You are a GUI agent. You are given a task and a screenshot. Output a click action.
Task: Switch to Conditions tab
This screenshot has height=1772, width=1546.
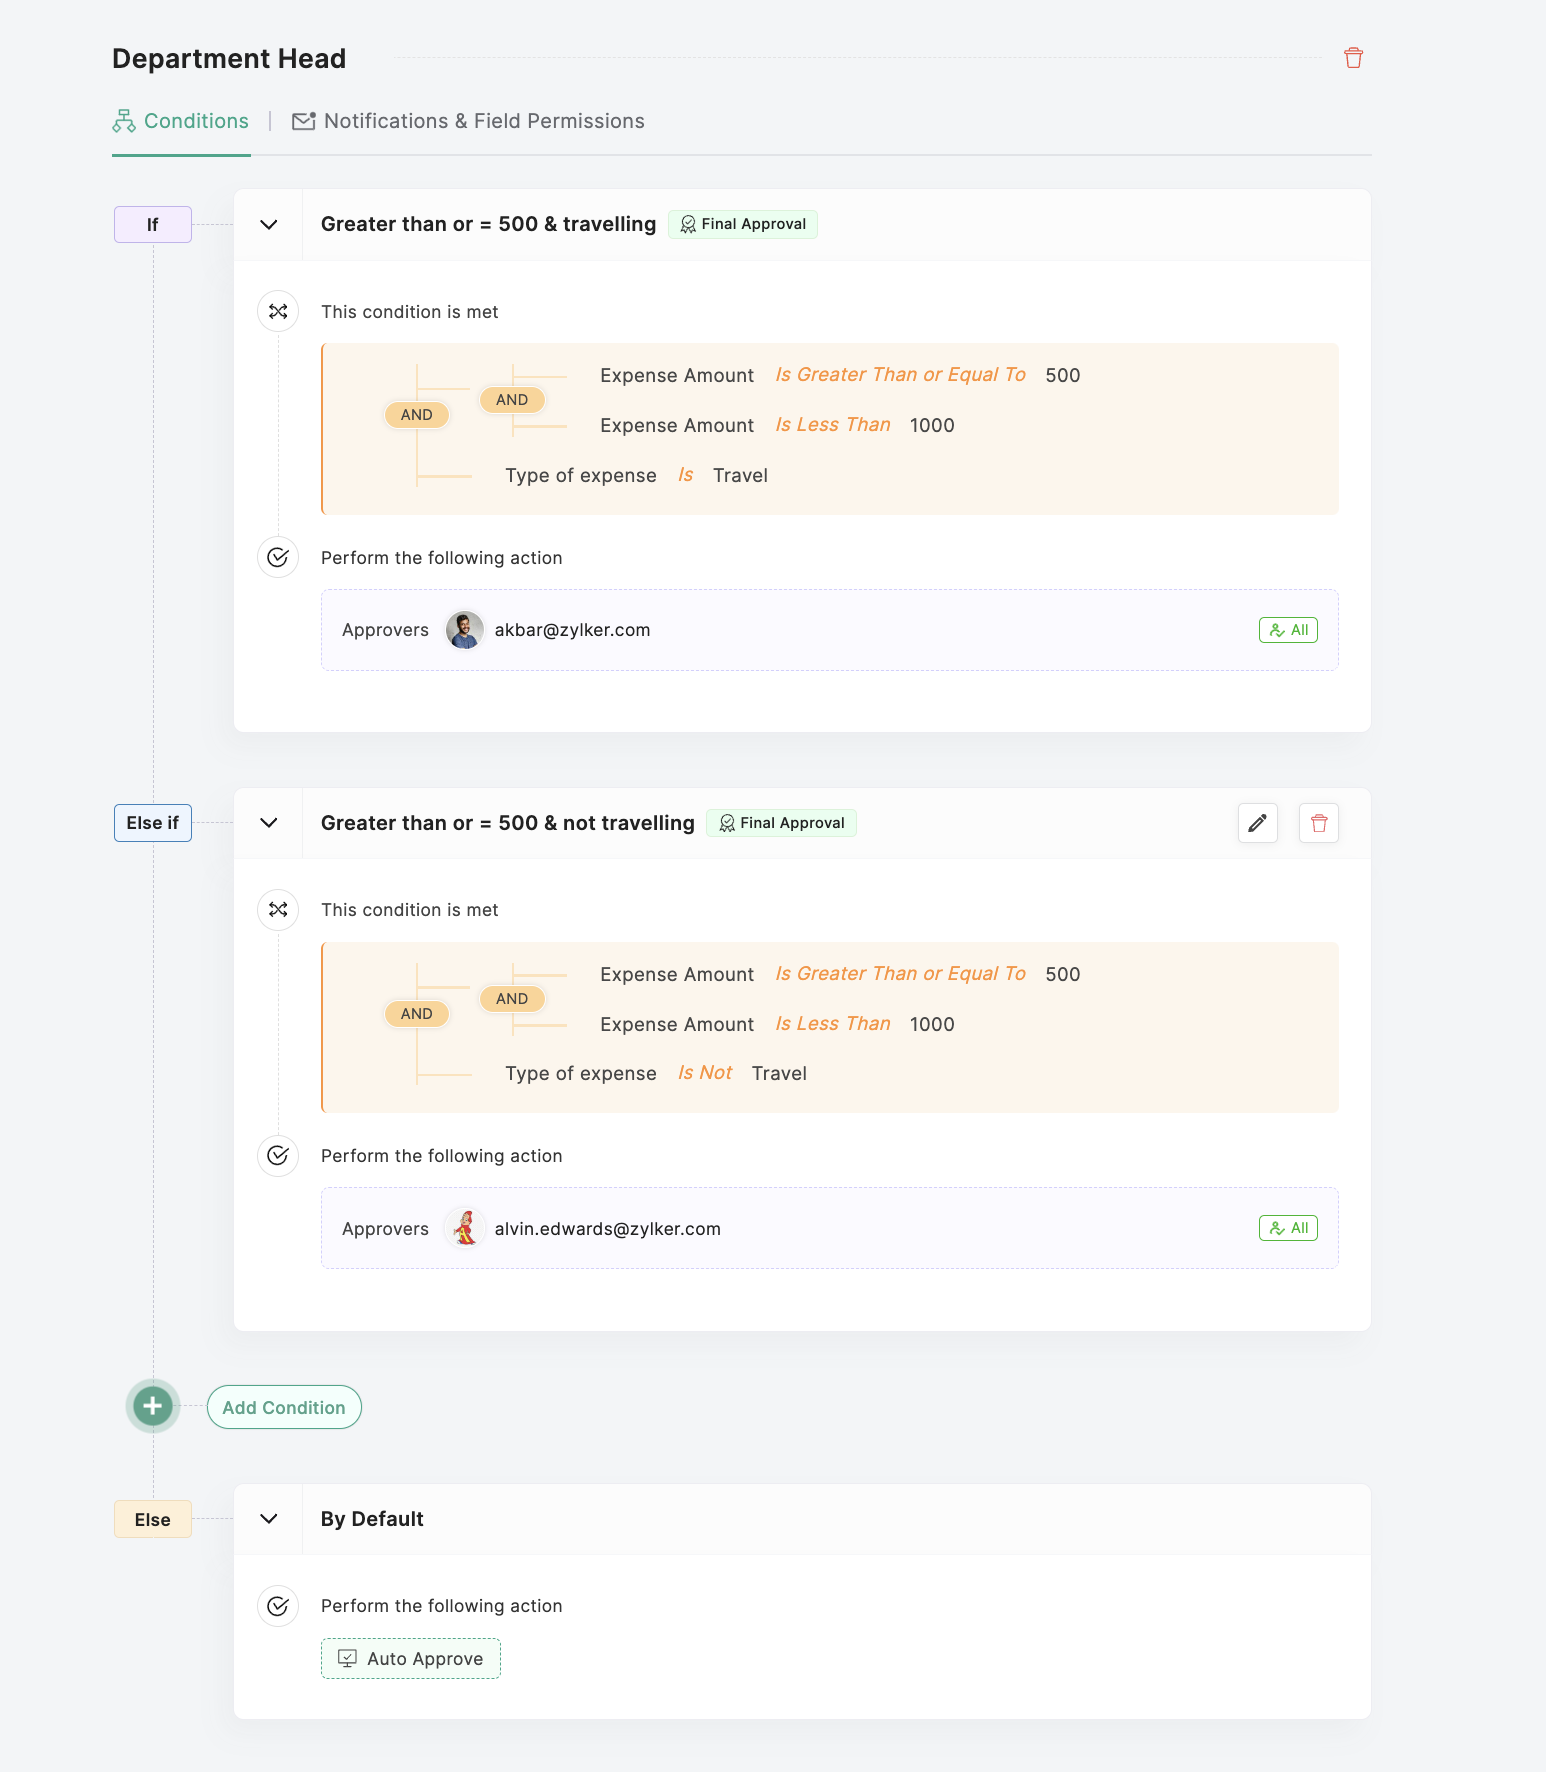click(181, 121)
